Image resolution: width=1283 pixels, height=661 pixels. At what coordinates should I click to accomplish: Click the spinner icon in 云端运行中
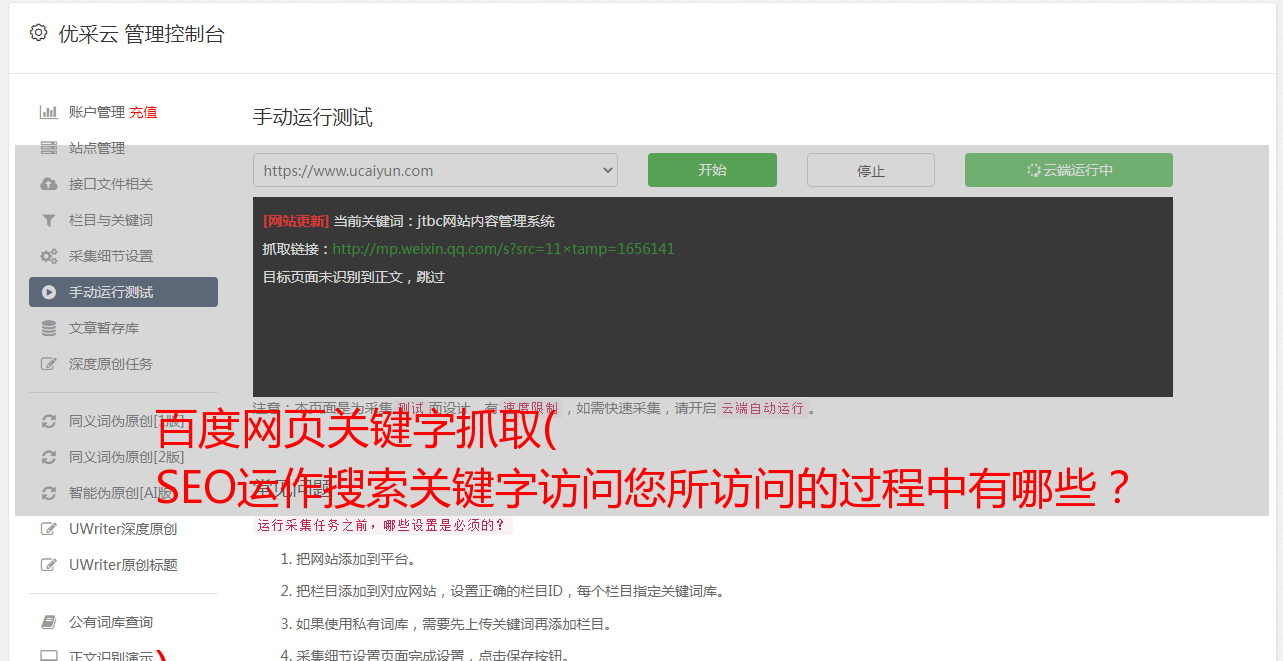[1033, 170]
